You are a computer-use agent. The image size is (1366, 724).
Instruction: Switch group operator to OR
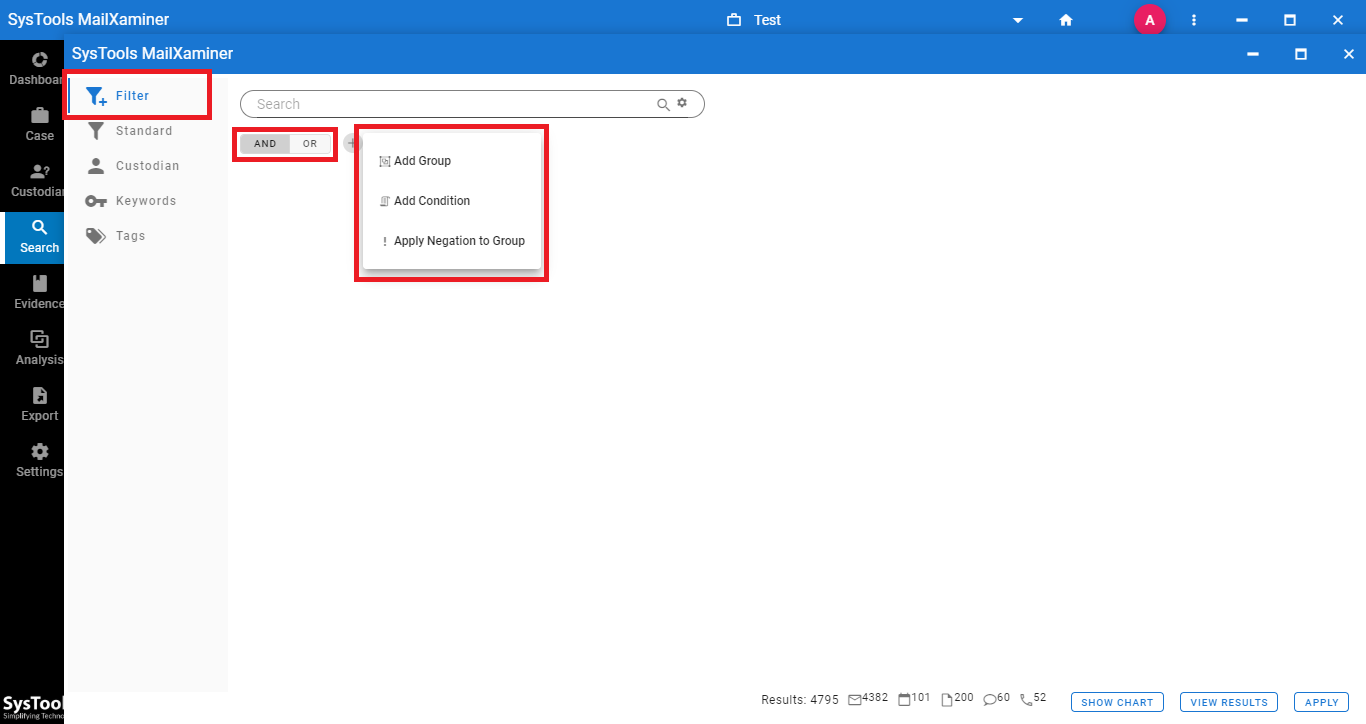[x=310, y=144]
